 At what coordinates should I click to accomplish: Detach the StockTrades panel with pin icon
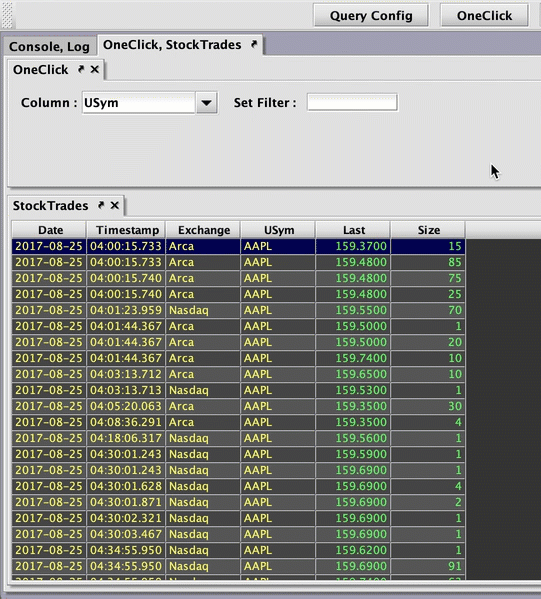tap(101, 206)
